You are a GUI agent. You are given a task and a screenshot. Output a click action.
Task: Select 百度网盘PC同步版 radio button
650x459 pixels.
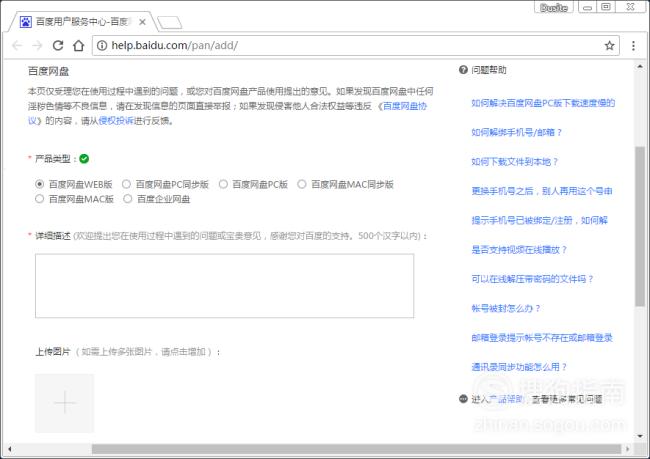(126, 184)
